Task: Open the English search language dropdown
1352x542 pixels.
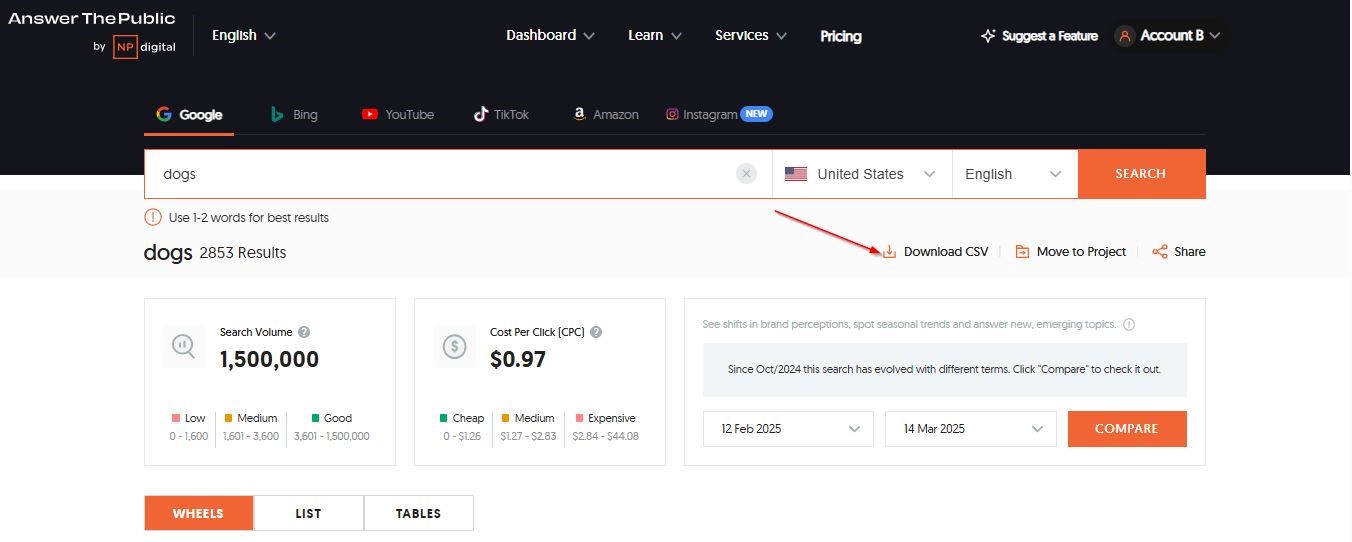Action: tap(1013, 174)
